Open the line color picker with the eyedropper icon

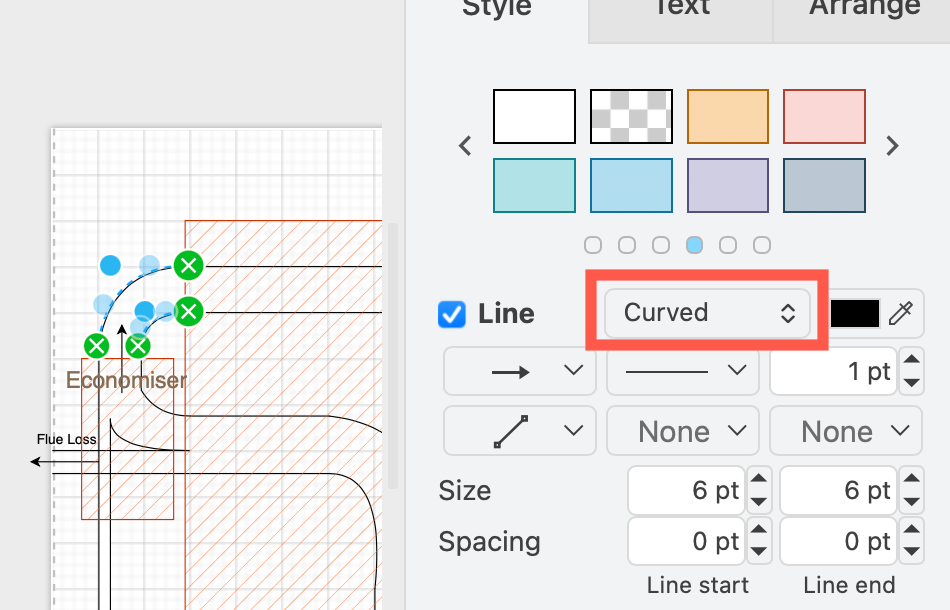coord(899,313)
